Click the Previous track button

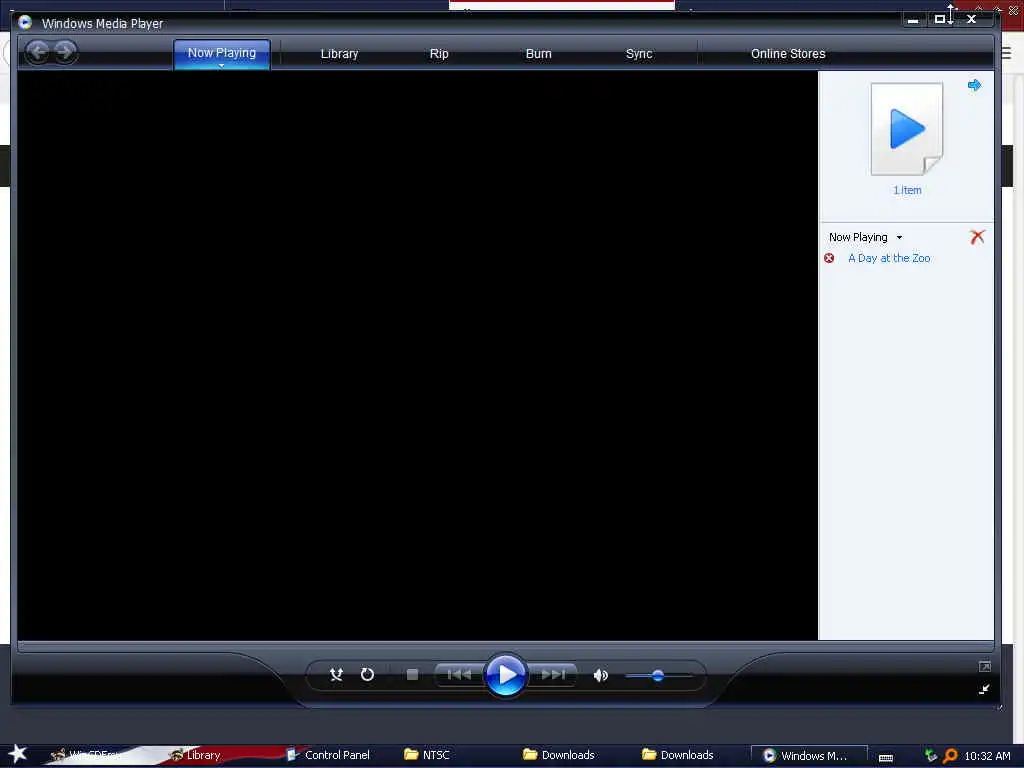click(459, 675)
